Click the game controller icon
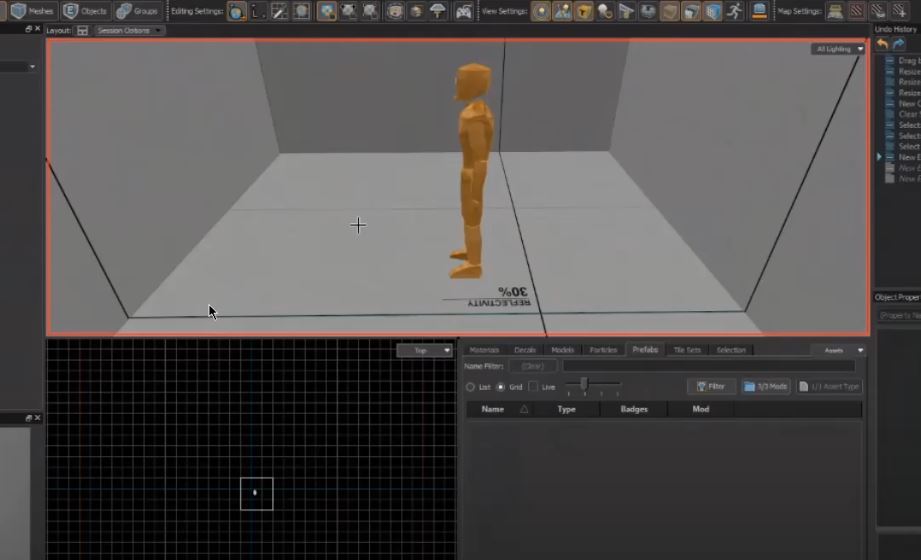Viewport: 921px width, 560px height. [x=463, y=11]
